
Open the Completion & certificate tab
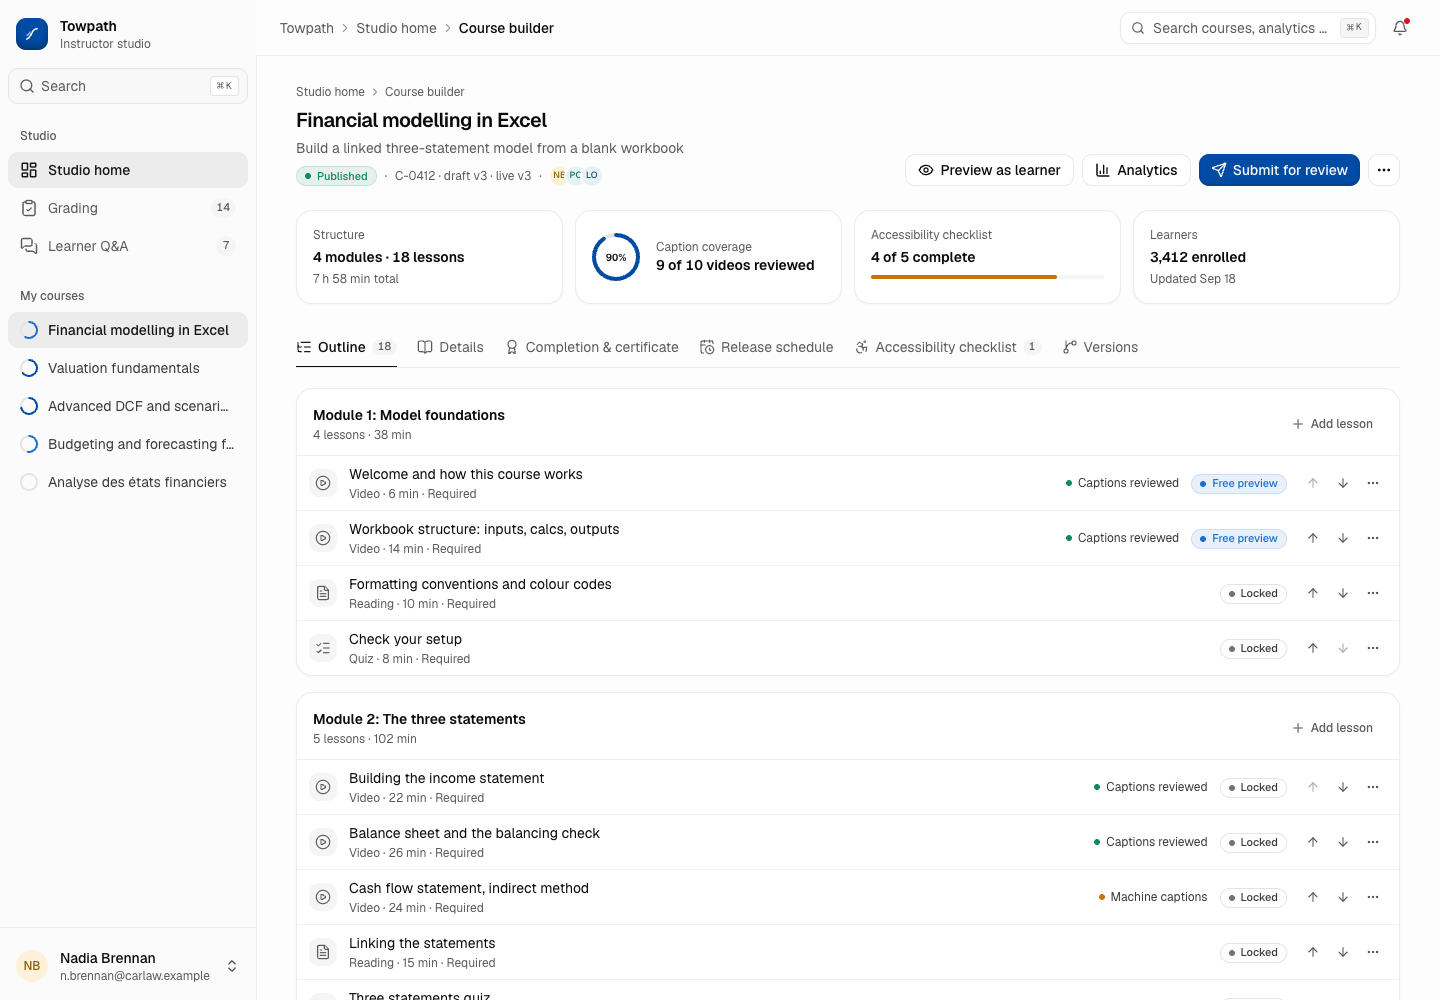592,347
